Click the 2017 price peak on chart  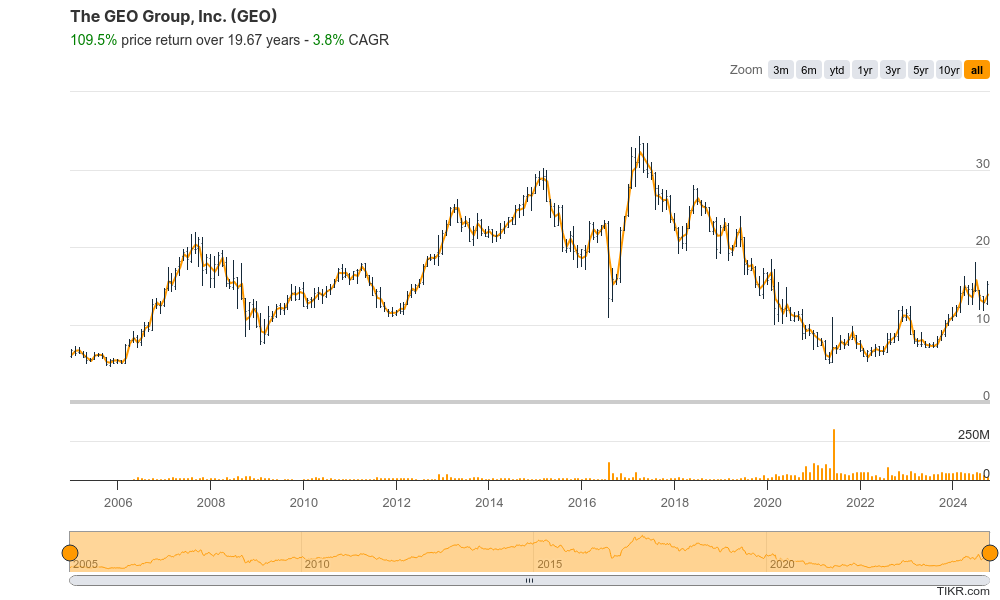point(640,150)
